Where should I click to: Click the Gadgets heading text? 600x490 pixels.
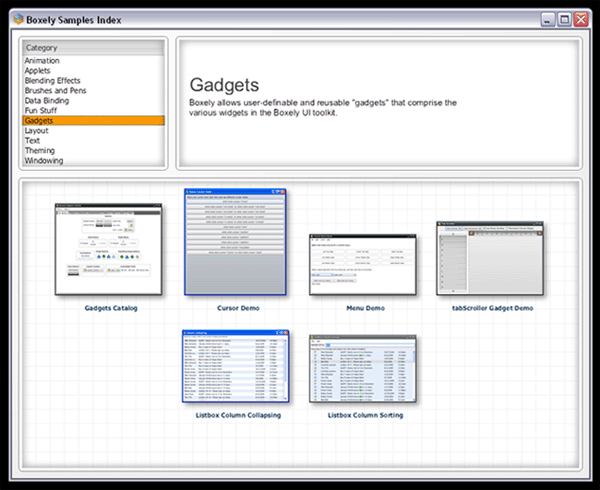click(x=224, y=85)
